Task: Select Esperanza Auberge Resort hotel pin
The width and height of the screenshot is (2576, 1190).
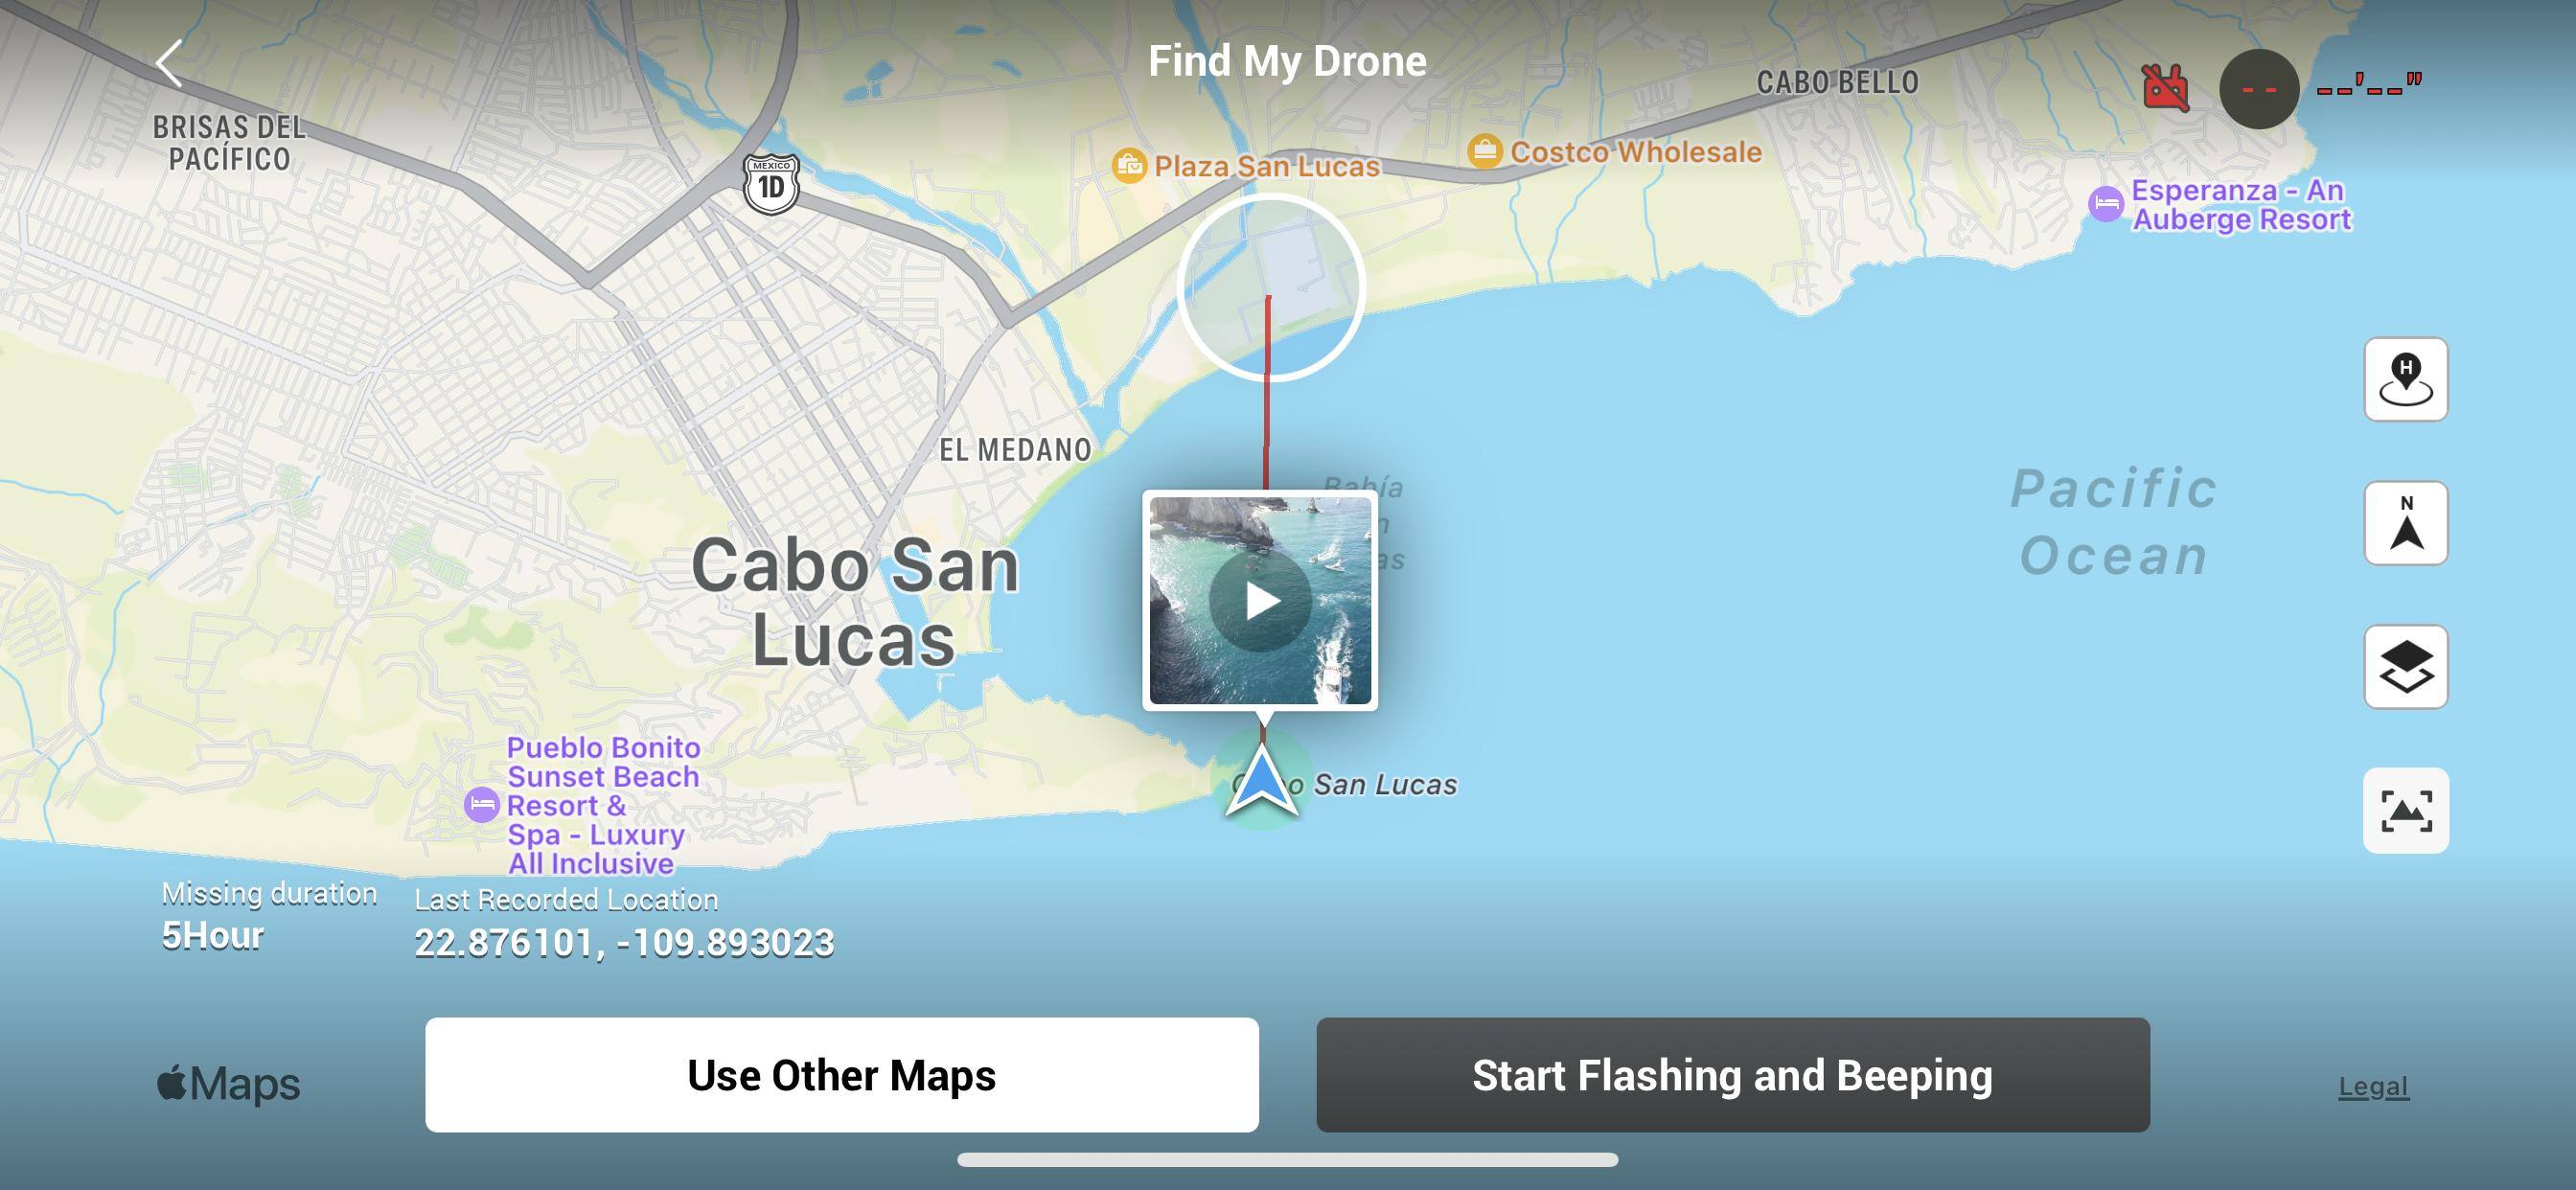Action: pyautogui.click(x=2106, y=204)
